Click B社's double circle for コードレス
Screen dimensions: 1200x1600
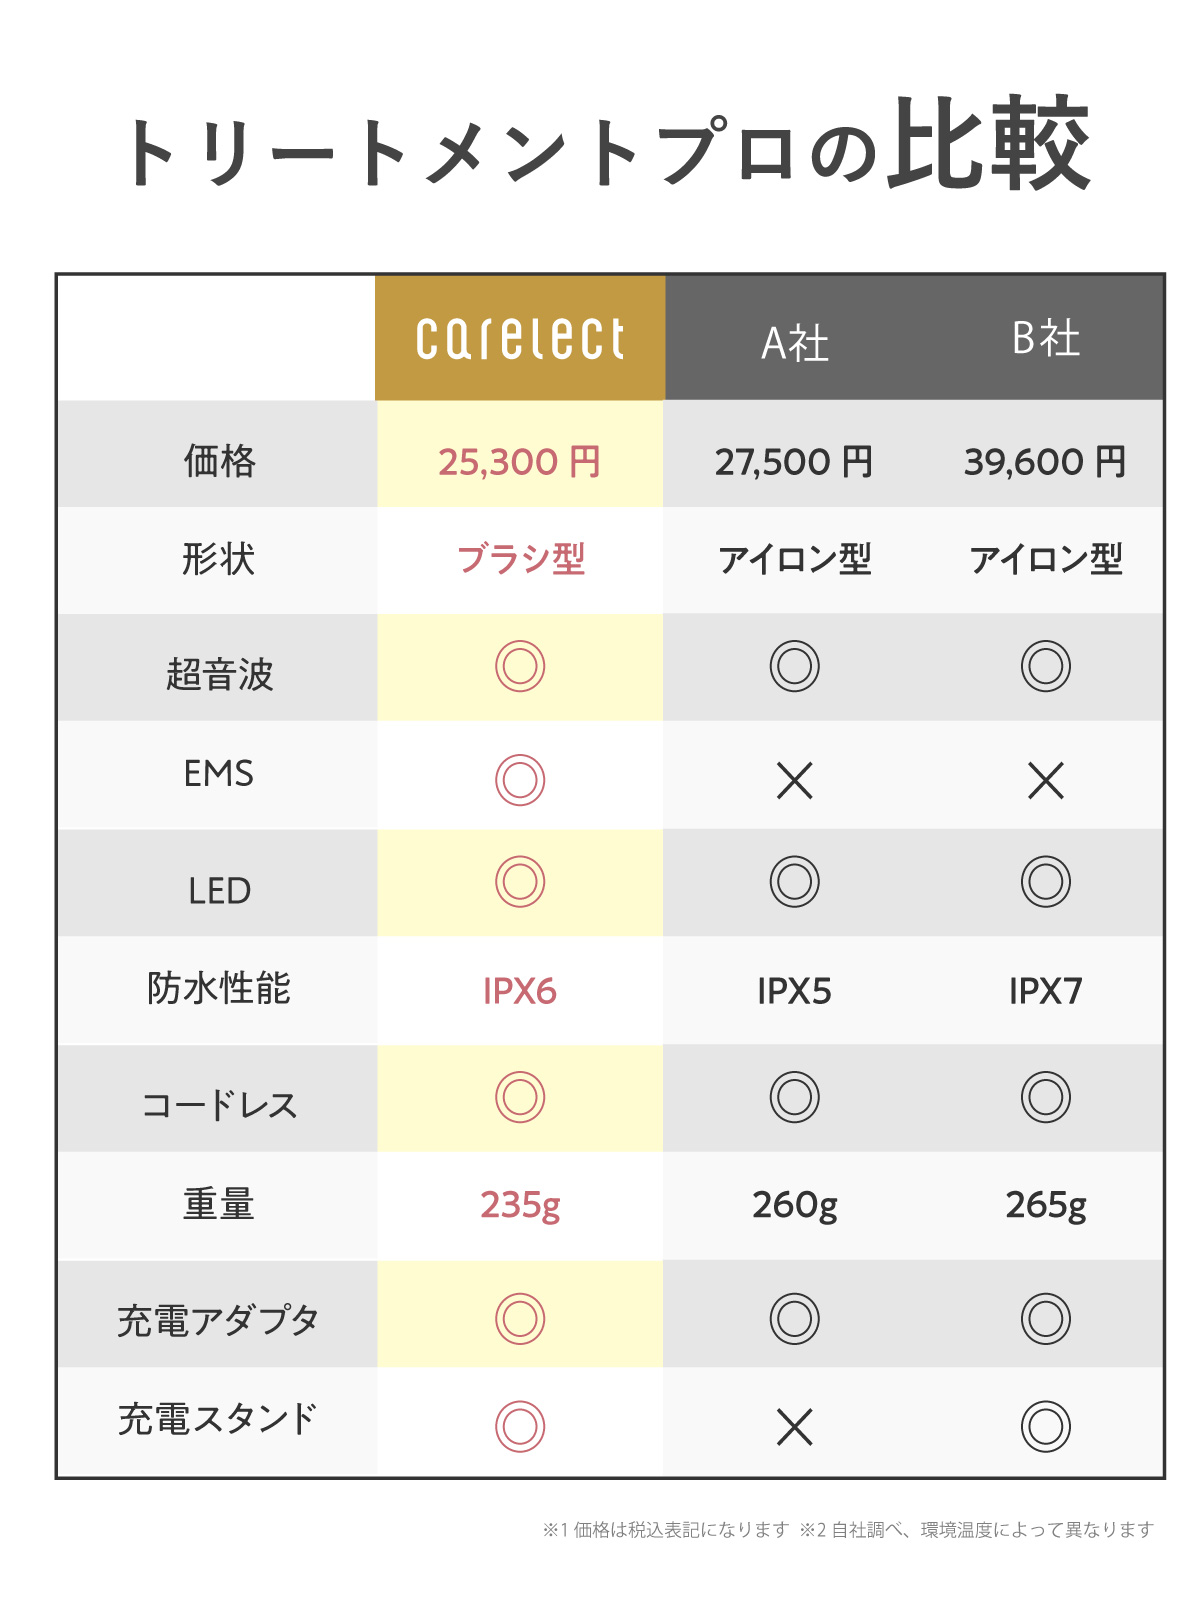coord(1046,1097)
